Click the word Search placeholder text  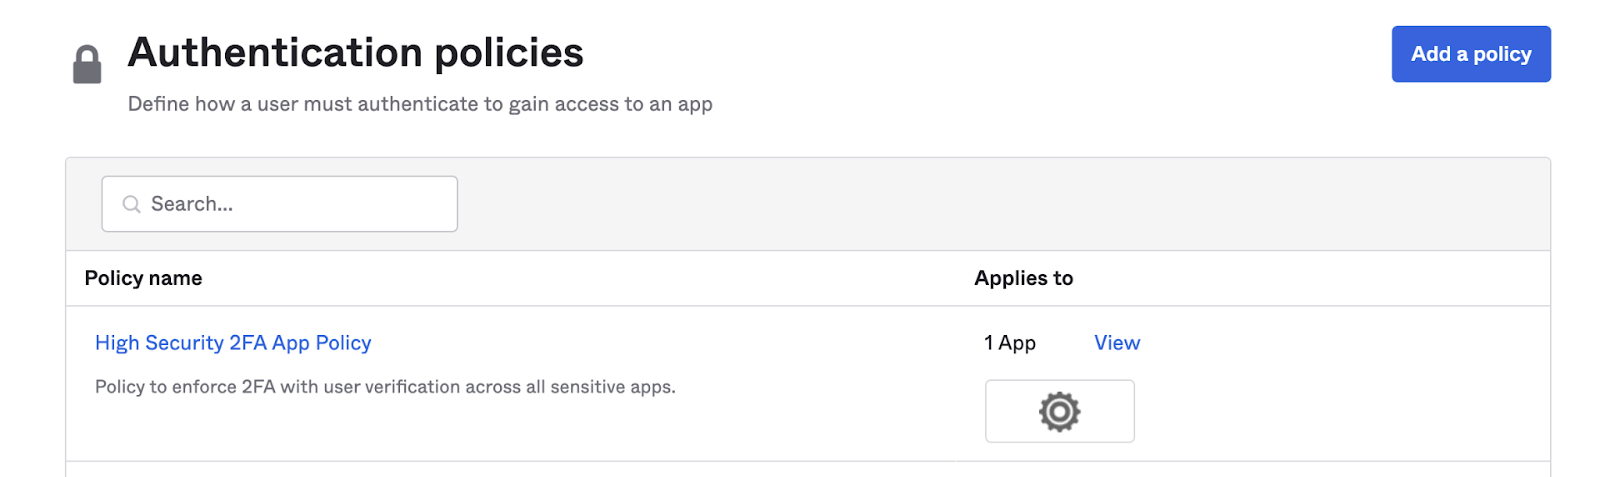pos(191,204)
